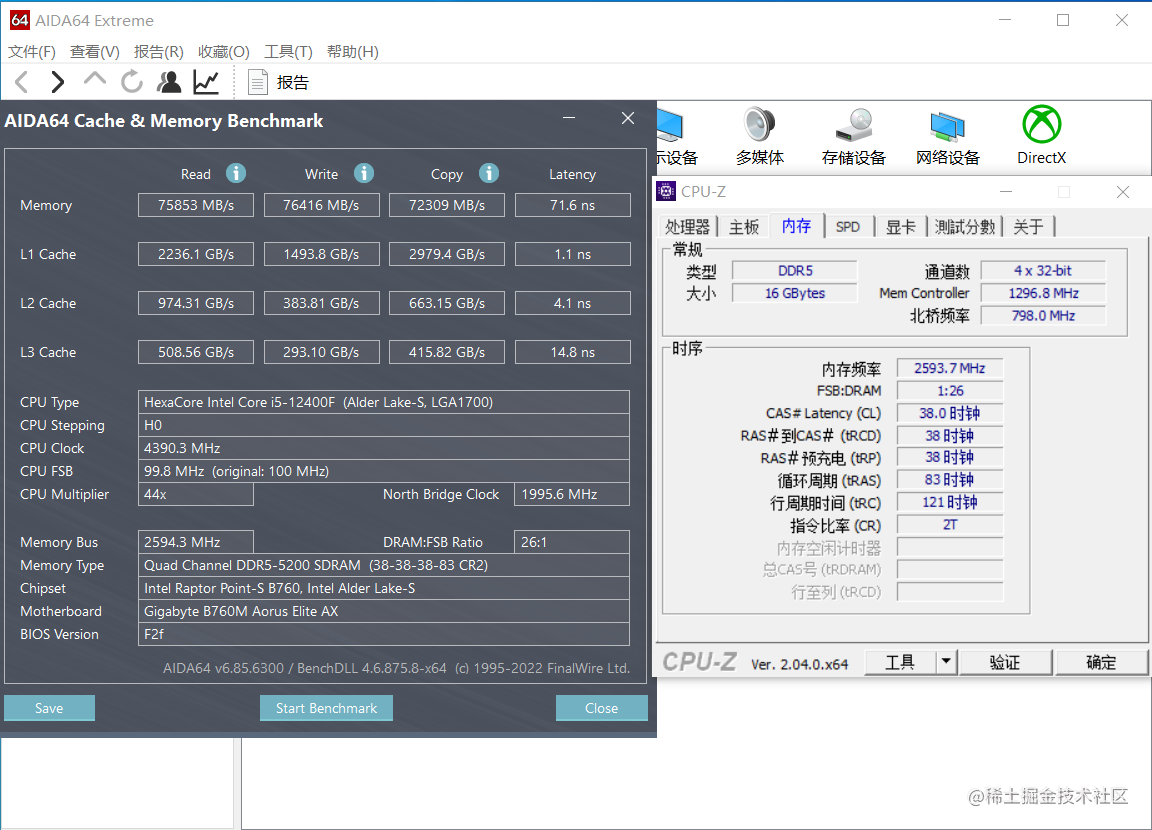Click the AIDA64 Extreme title bar logo
Screen dimensions: 1152x830
point(20,21)
